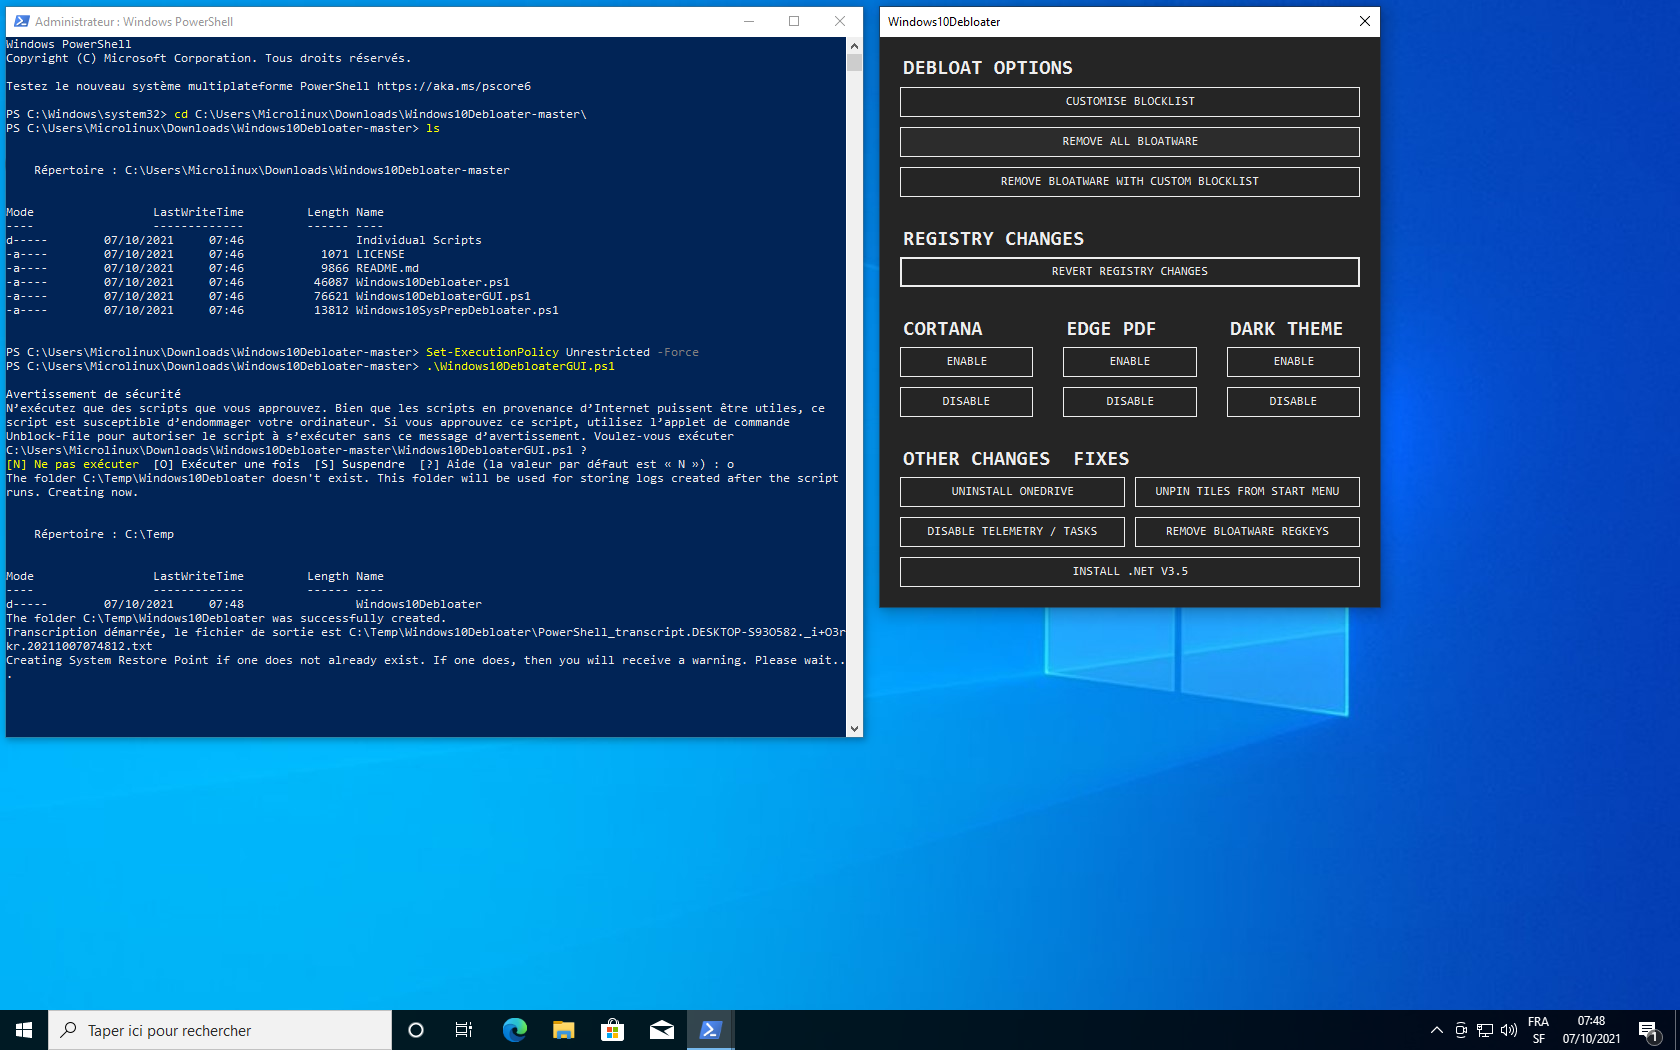This screenshot has width=1680, height=1050.
Task: Minimize the PowerShell window
Action: [749, 21]
